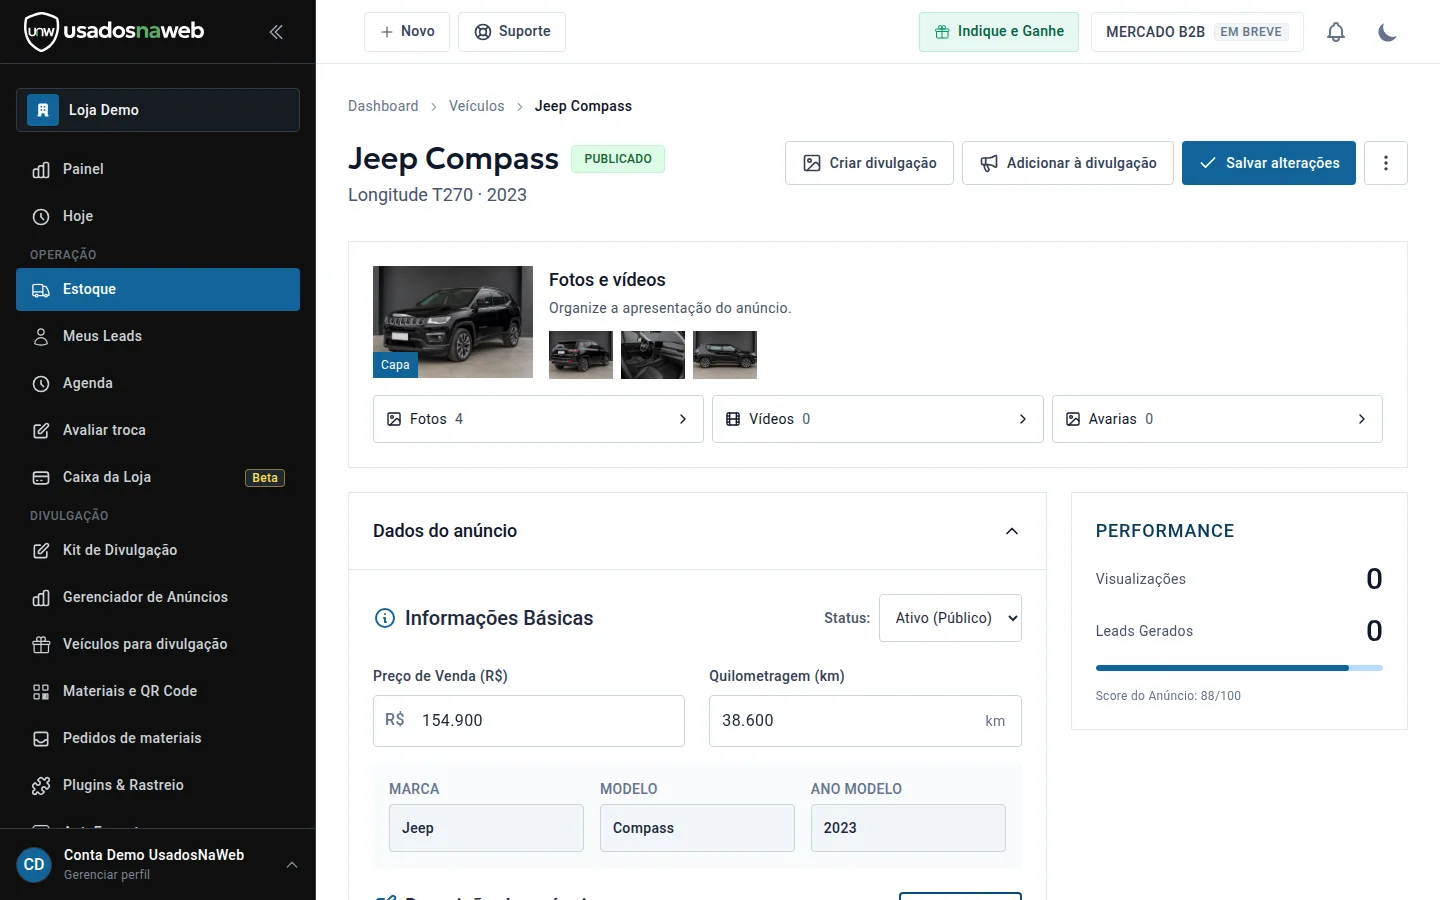Image resolution: width=1440 pixels, height=900 pixels.
Task: Open notifications bell icon
Action: point(1336,32)
